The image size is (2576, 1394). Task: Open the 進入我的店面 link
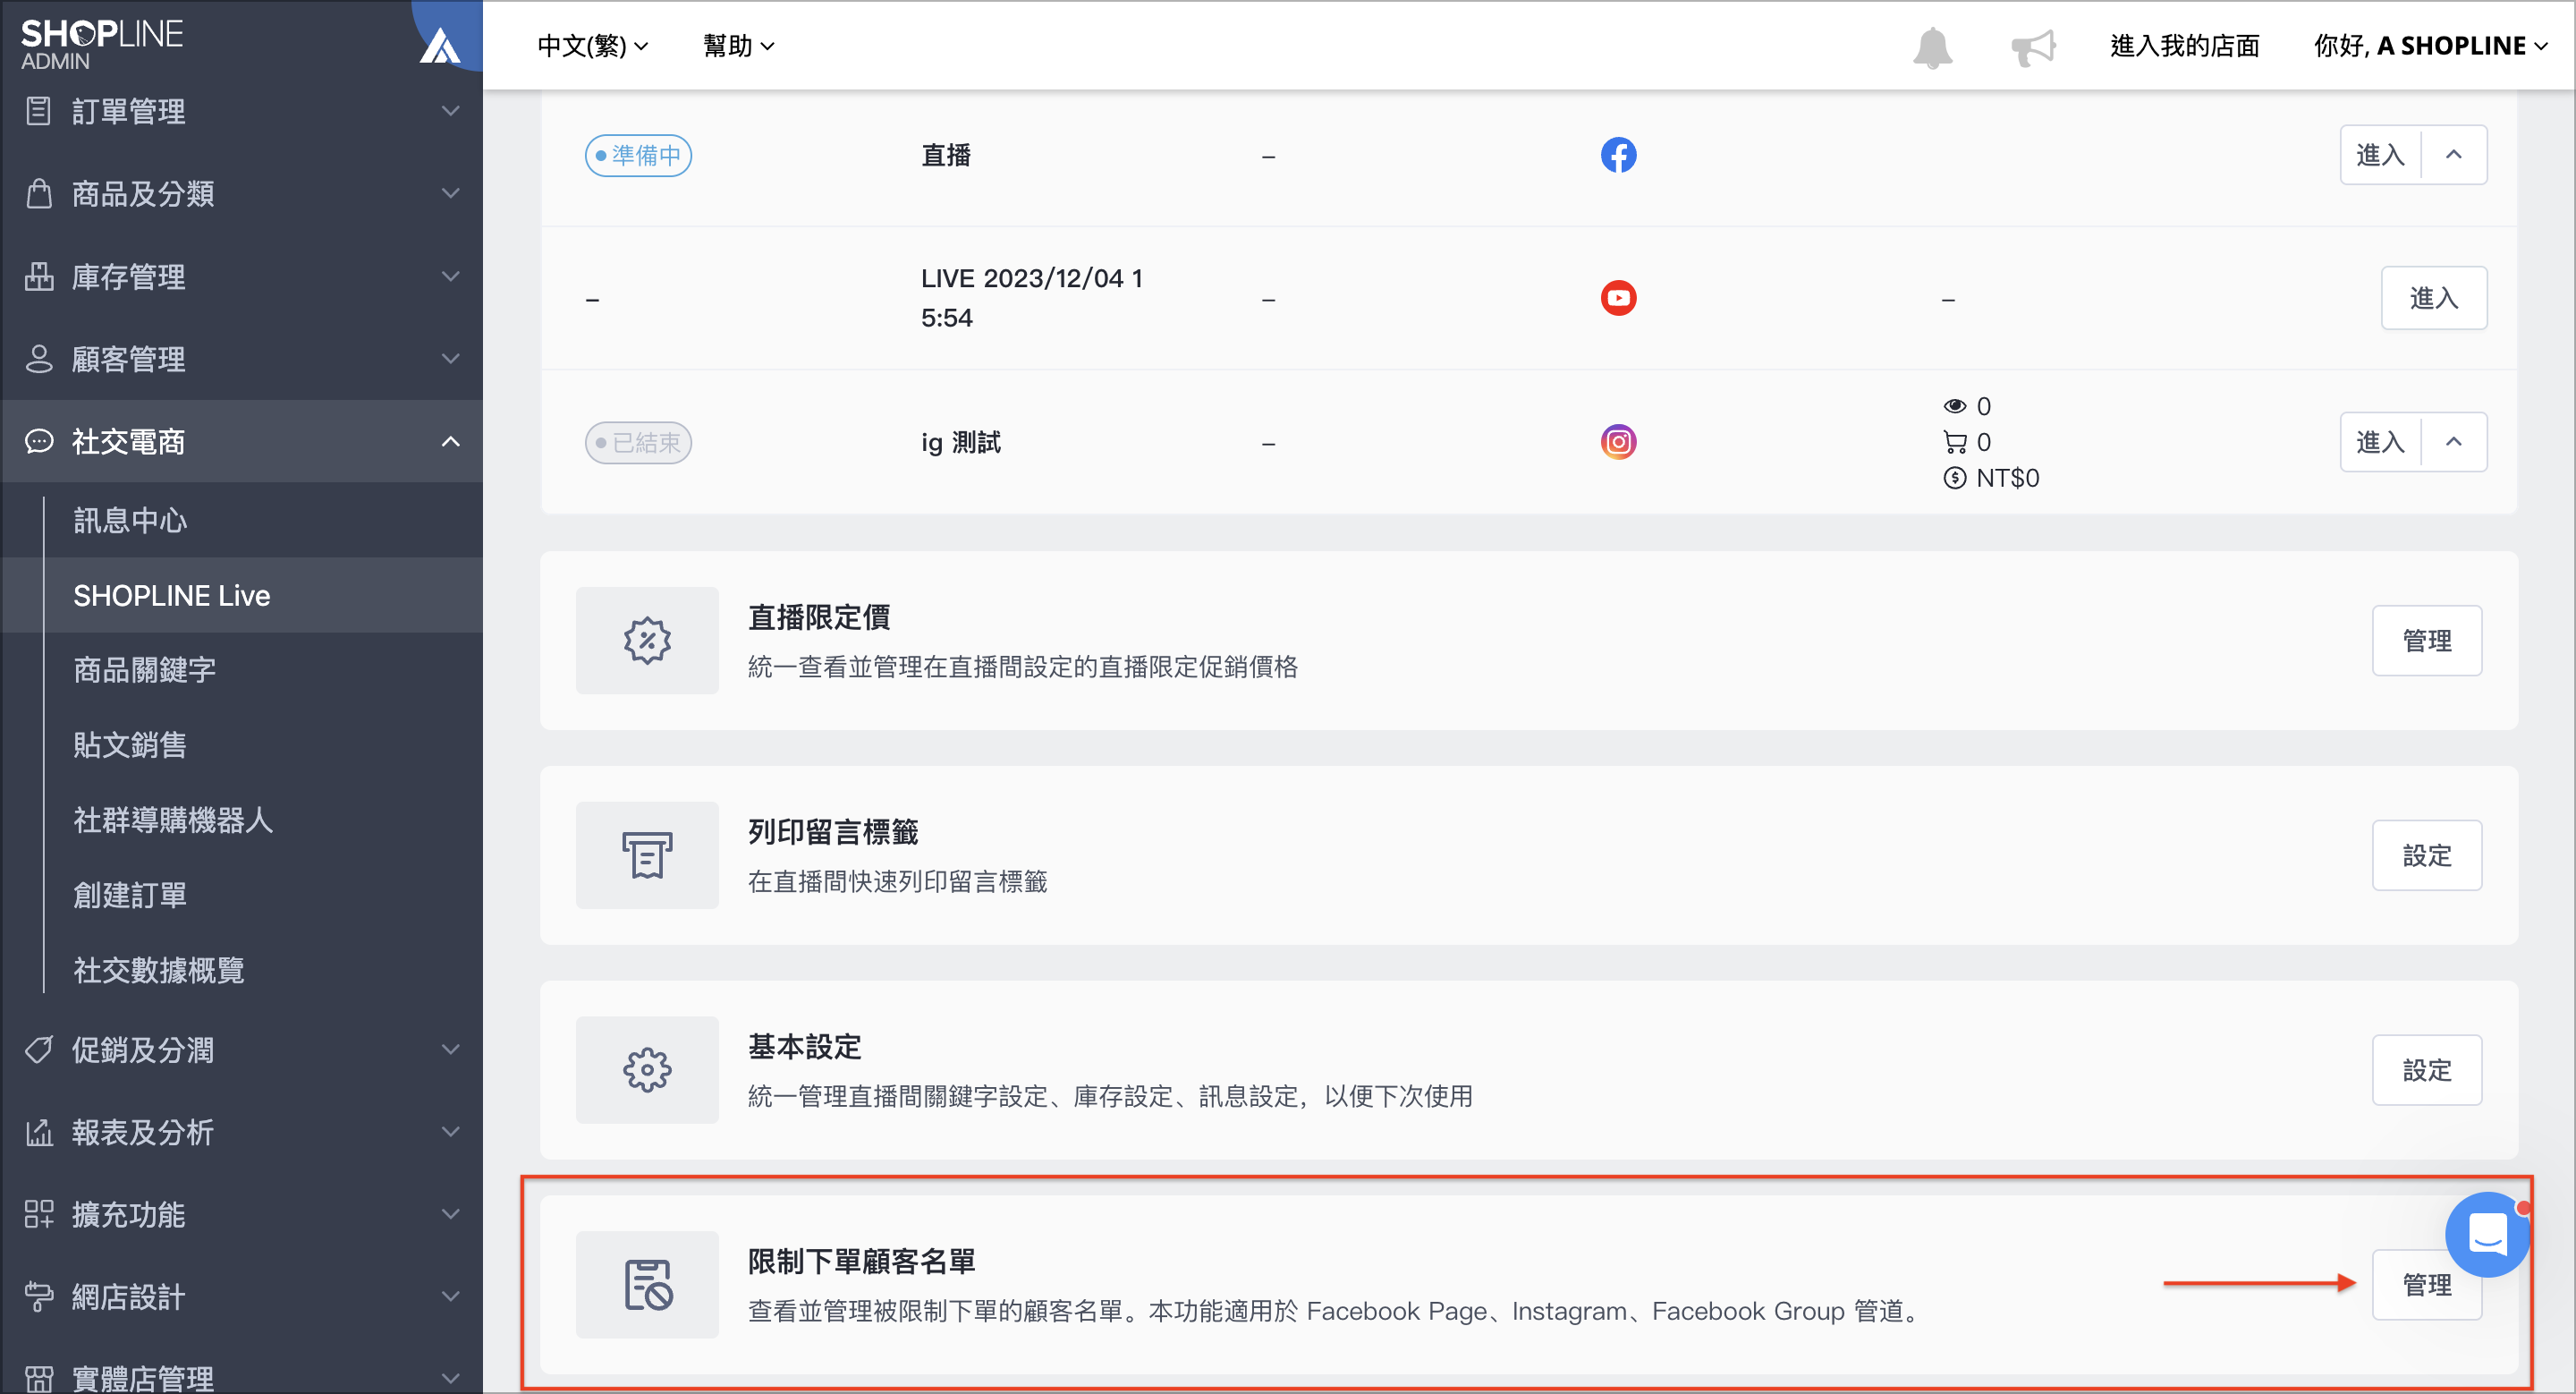click(2184, 46)
